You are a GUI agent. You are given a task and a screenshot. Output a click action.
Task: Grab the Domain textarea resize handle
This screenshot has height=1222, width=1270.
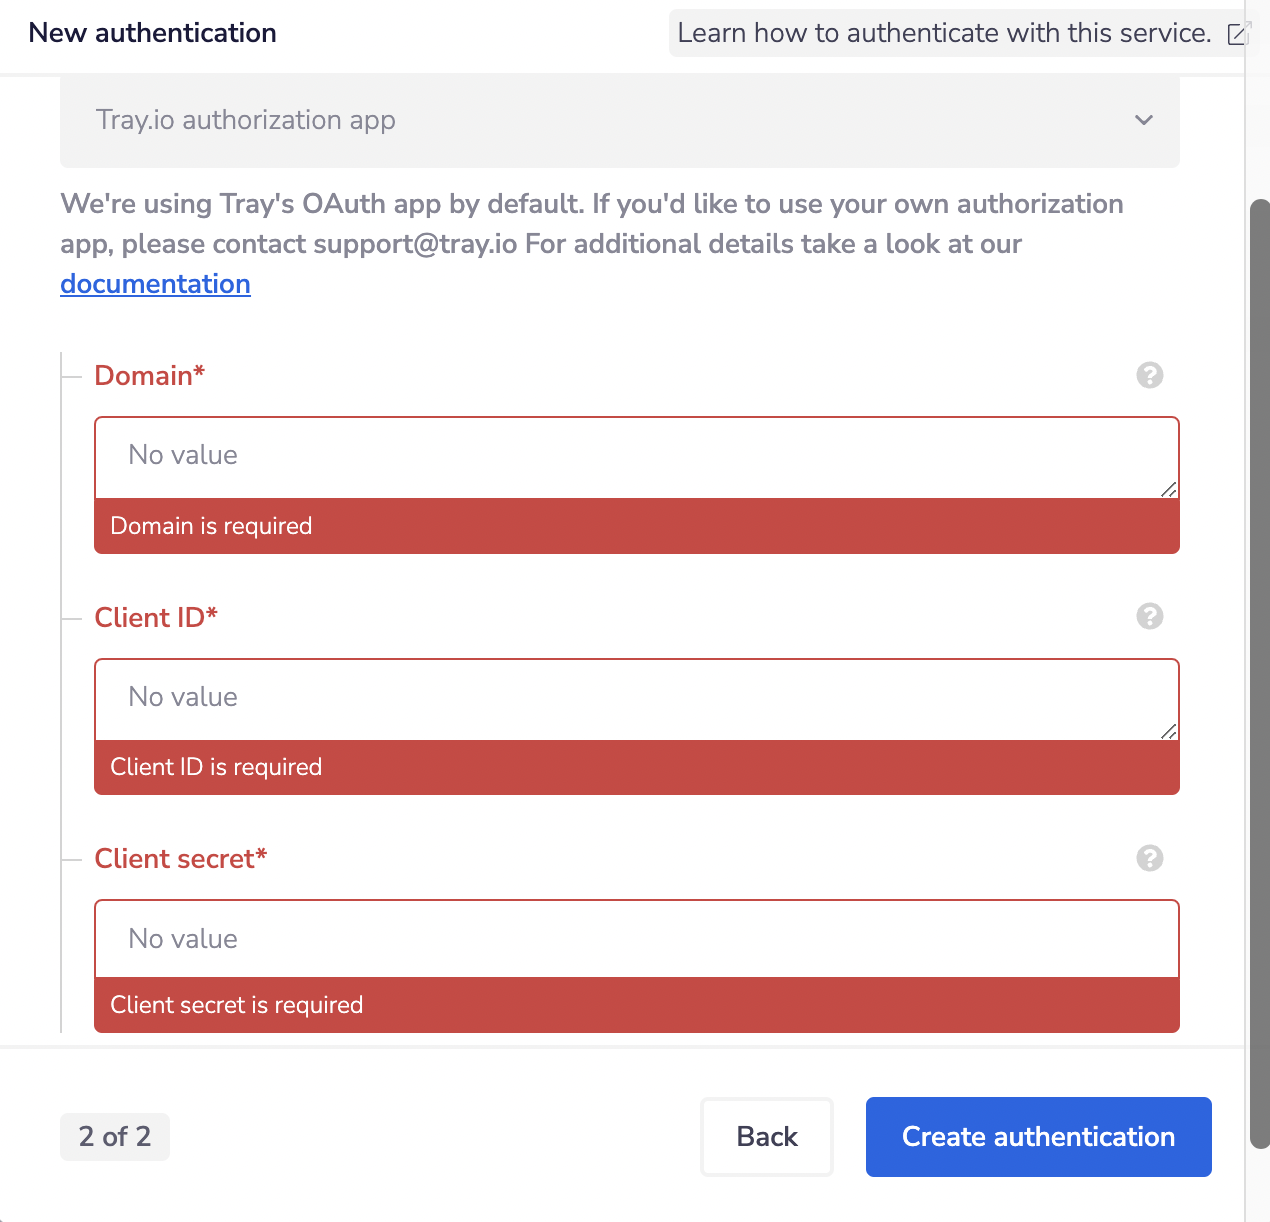[x=1168, y=489]
